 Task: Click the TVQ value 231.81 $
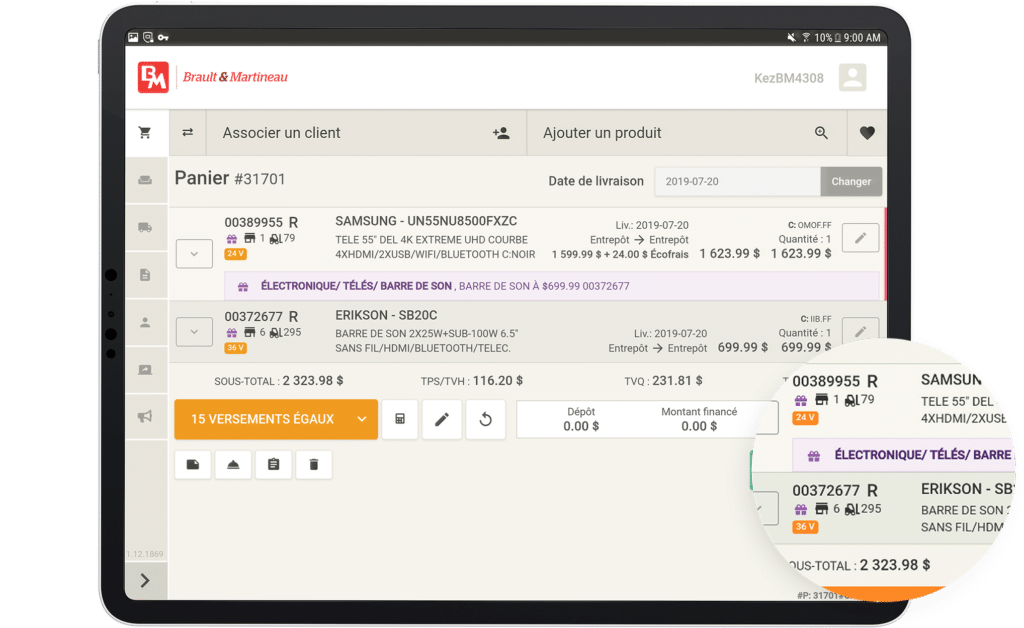tap(677, 381)
